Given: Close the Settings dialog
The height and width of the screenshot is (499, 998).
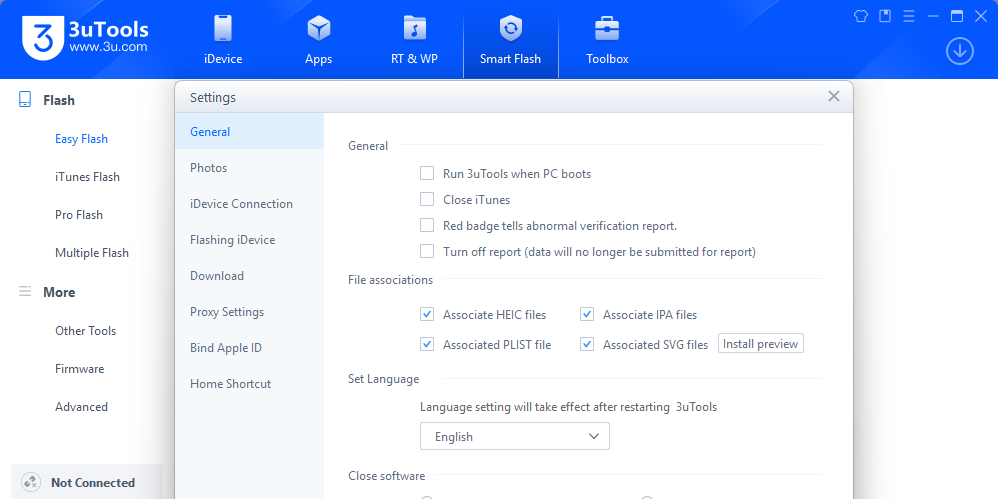Looking at the screenshot, I should point(833,97).
